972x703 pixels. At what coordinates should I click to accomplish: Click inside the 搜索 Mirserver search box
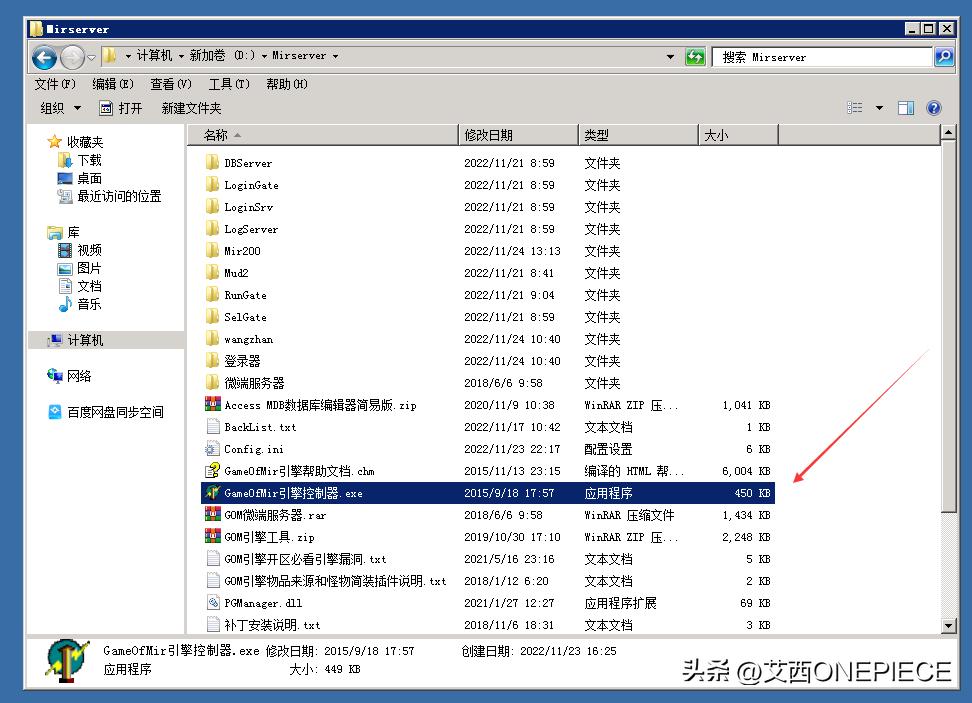point(822,57)
